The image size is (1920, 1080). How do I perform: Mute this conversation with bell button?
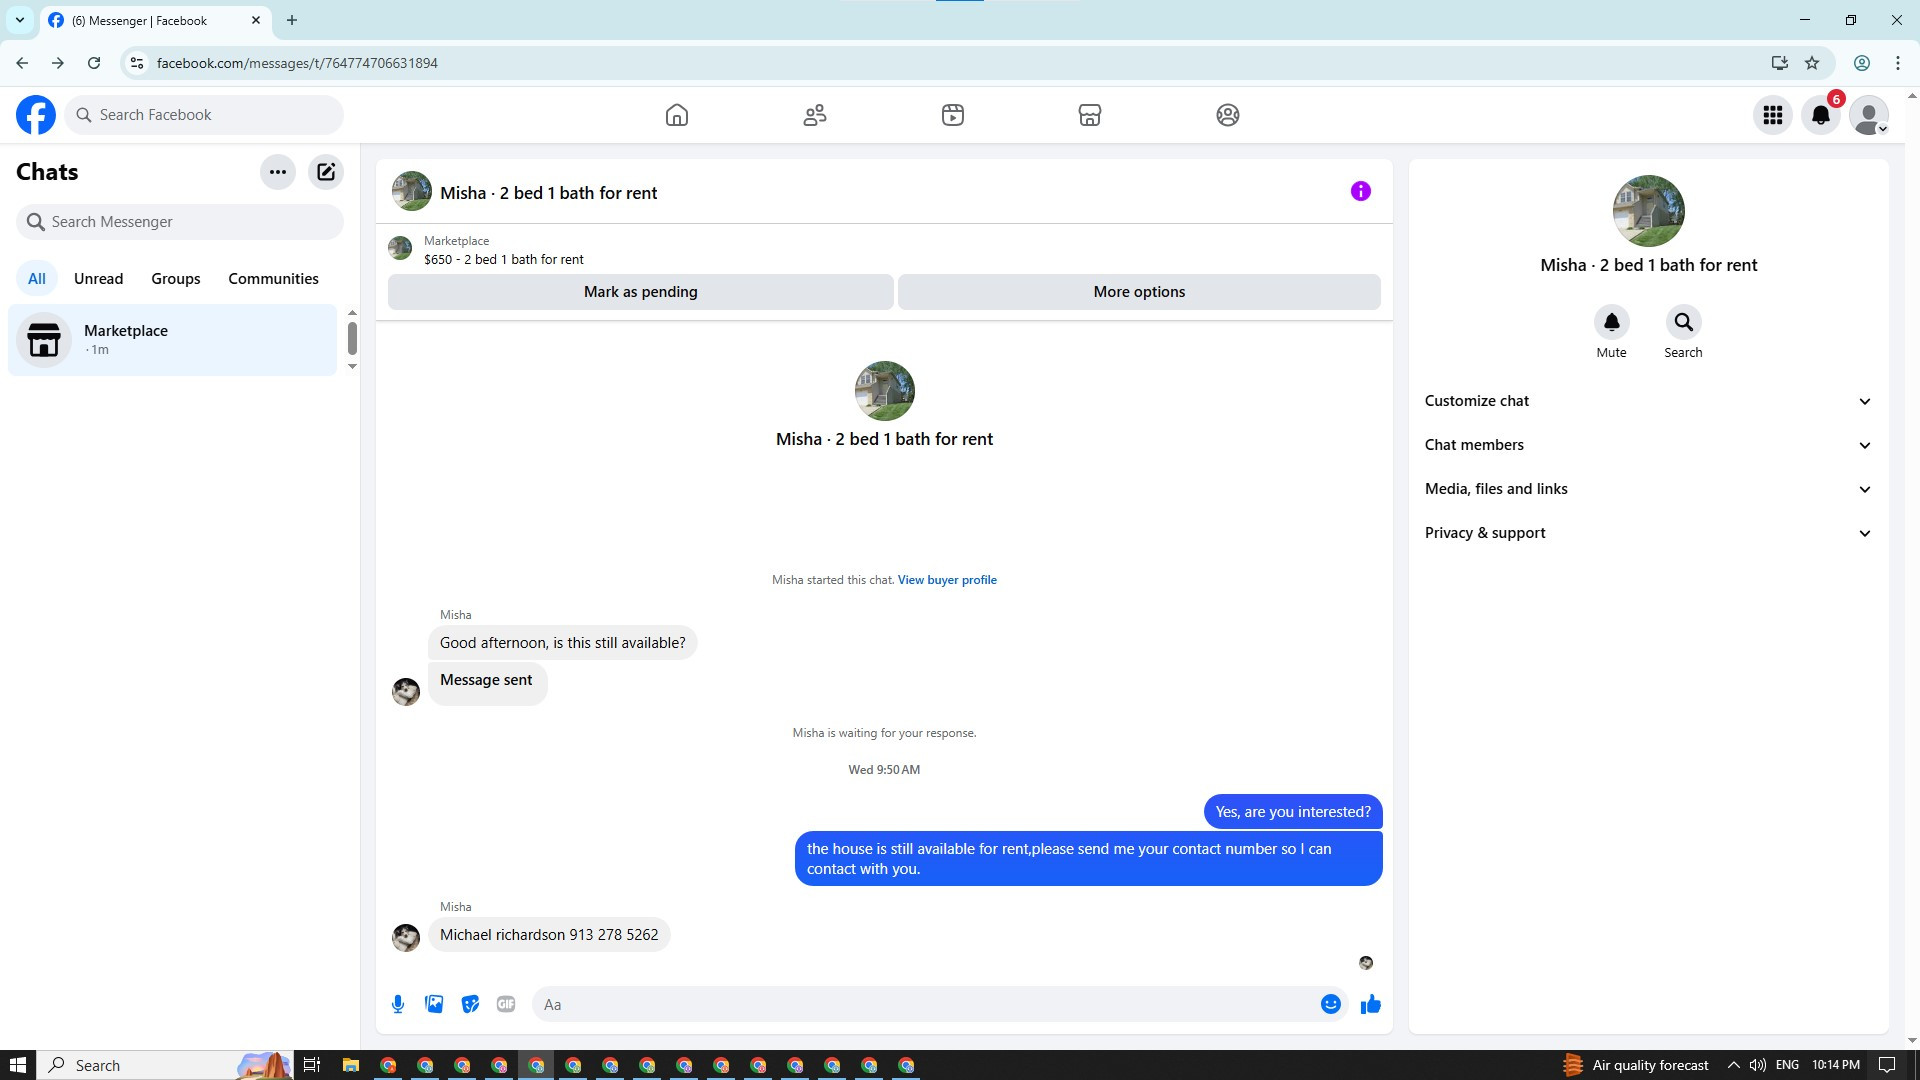point(1611,322)
